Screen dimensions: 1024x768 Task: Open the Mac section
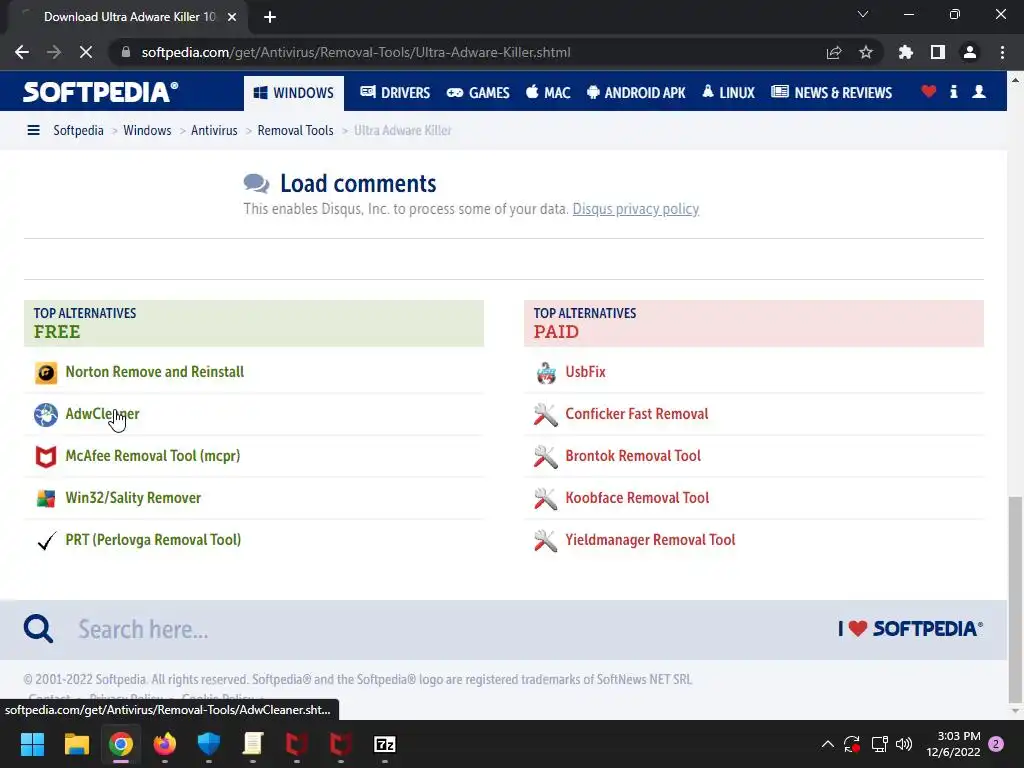[x=548, y=93]
